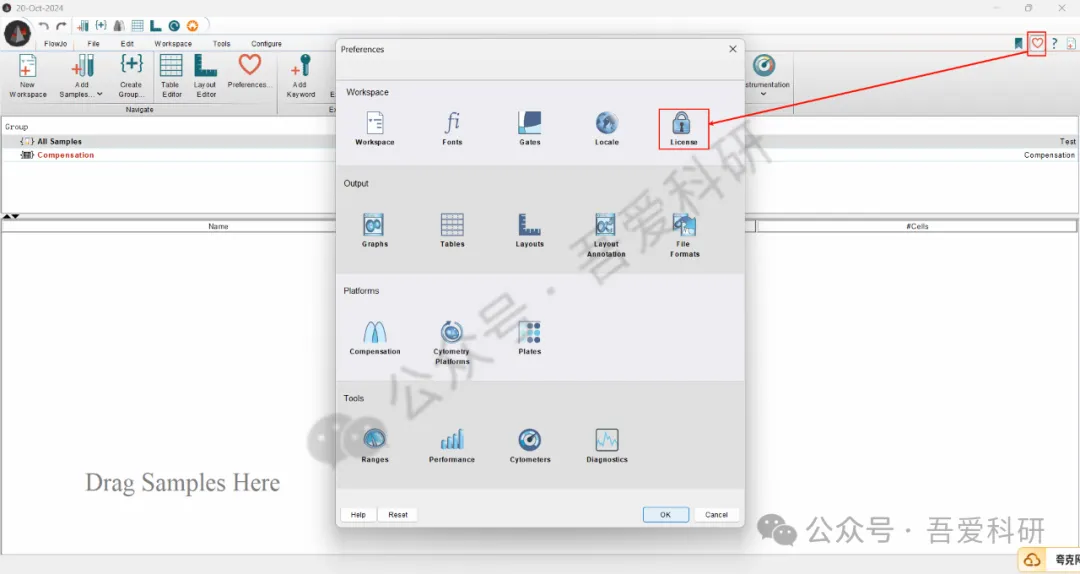Click the teal circular quick-access icon
The height and width of the screenshot is (574, 1080).
[174, 26]
